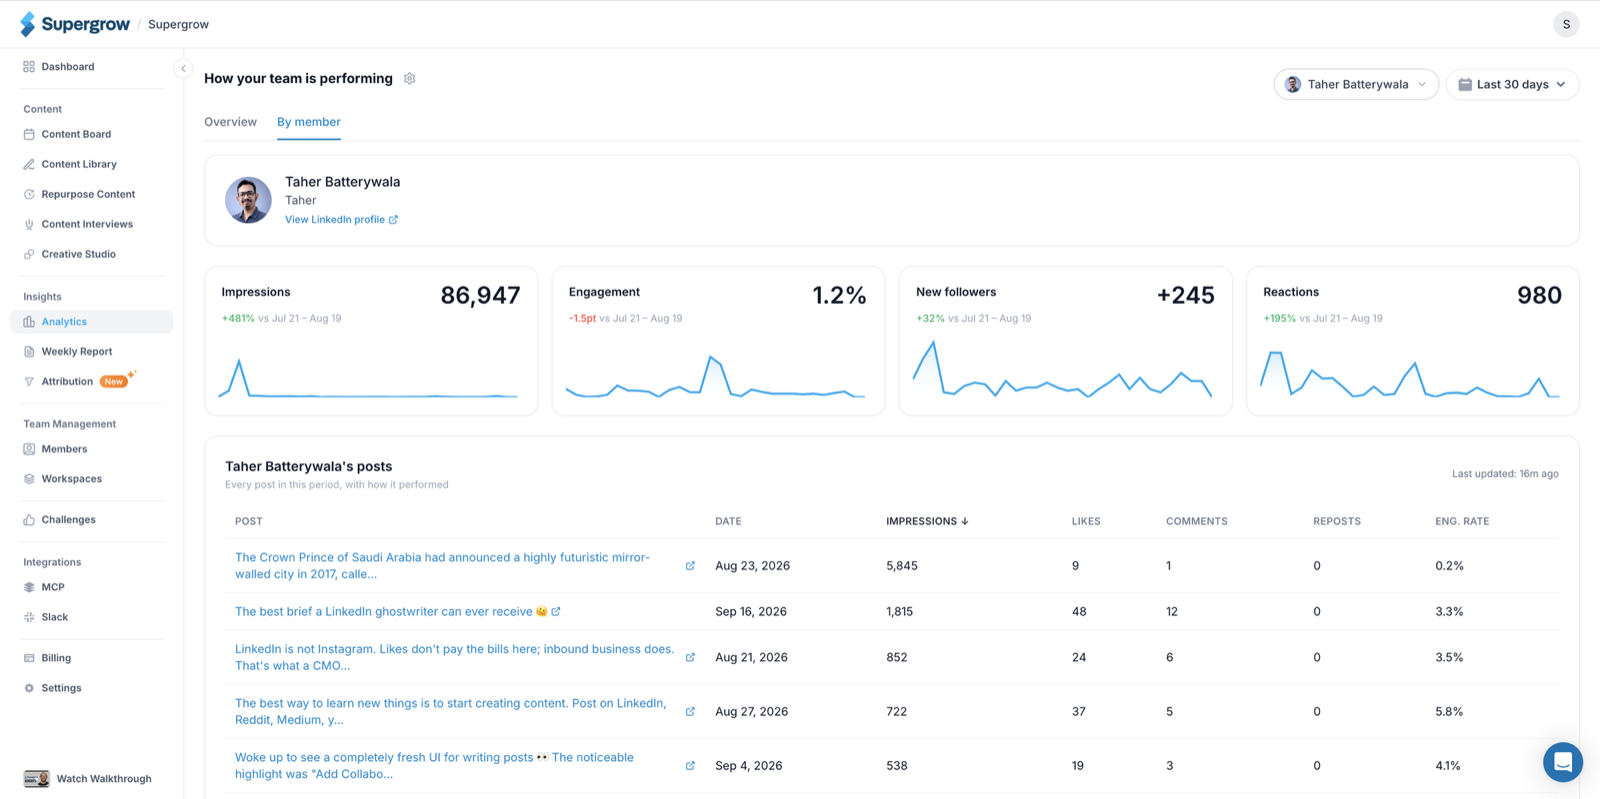
Task: Switch to the Overview tab
Action: [230, 122]
